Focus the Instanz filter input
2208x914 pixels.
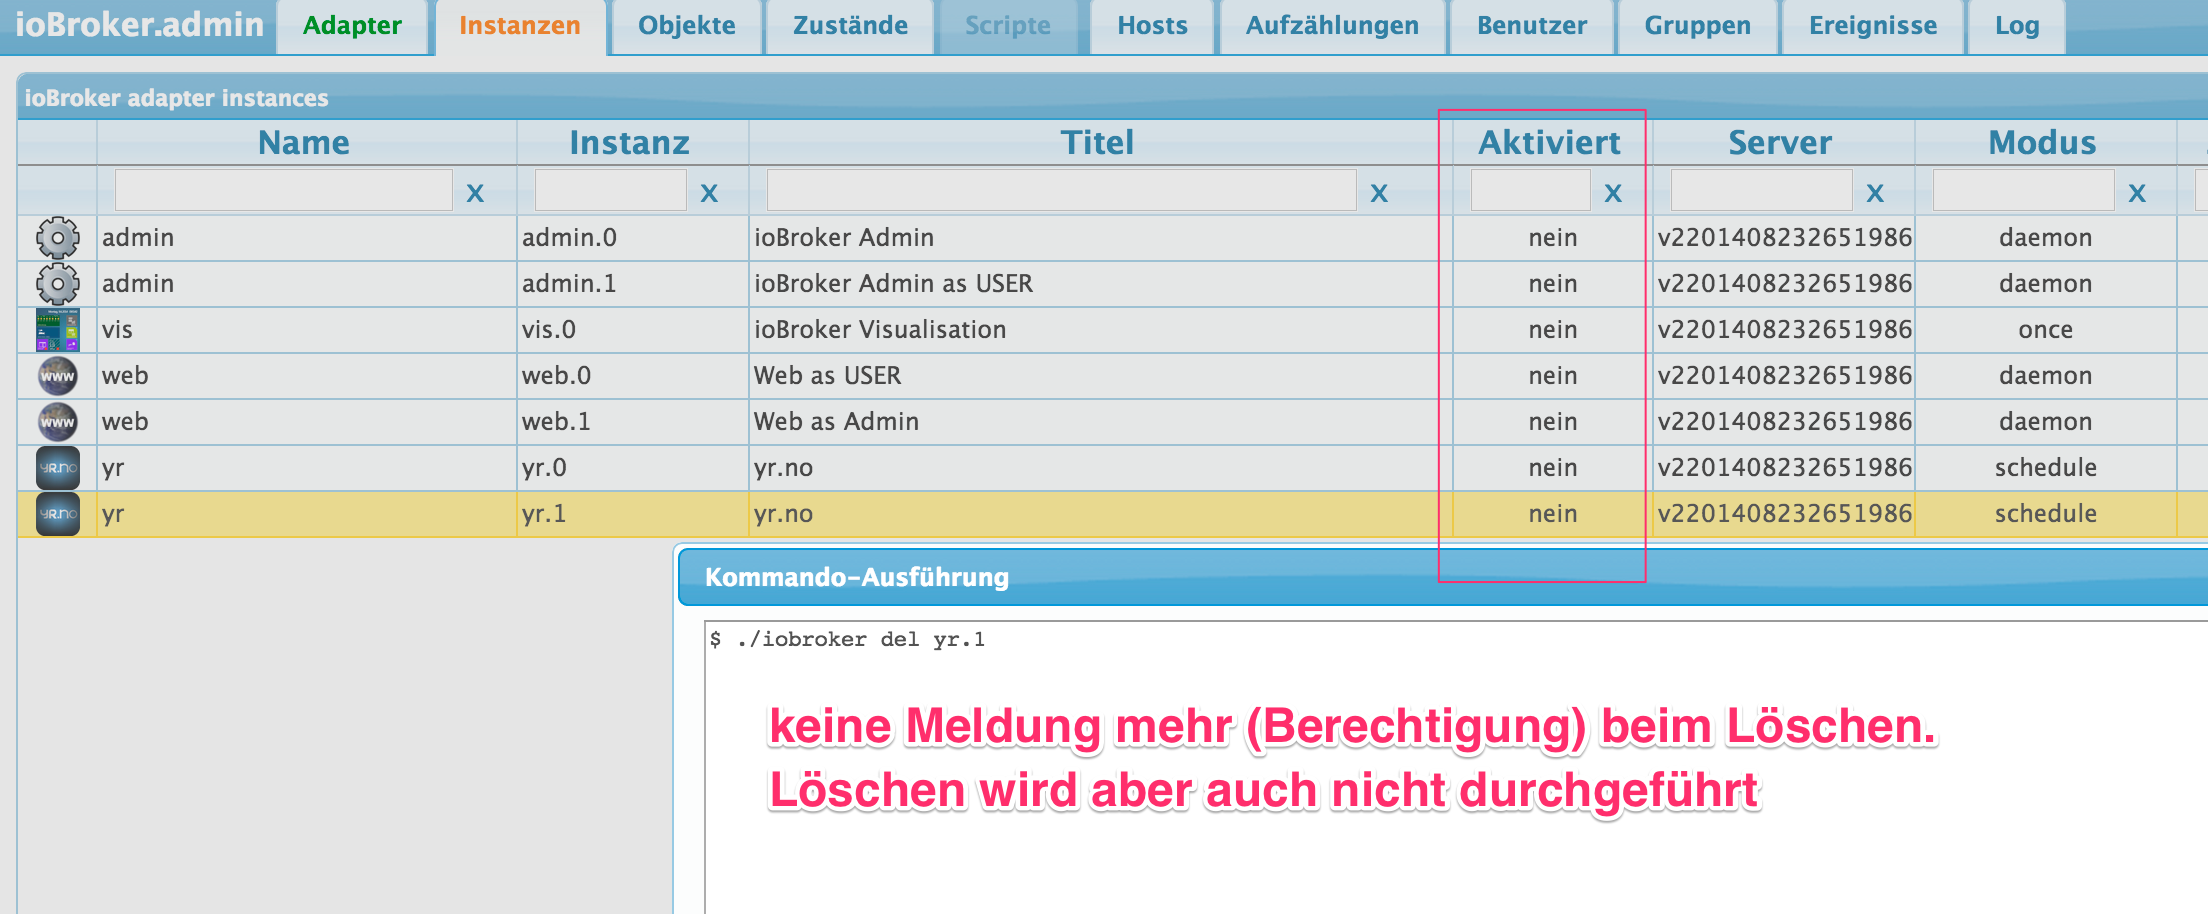pyautogui.click(x=611, y=190)
